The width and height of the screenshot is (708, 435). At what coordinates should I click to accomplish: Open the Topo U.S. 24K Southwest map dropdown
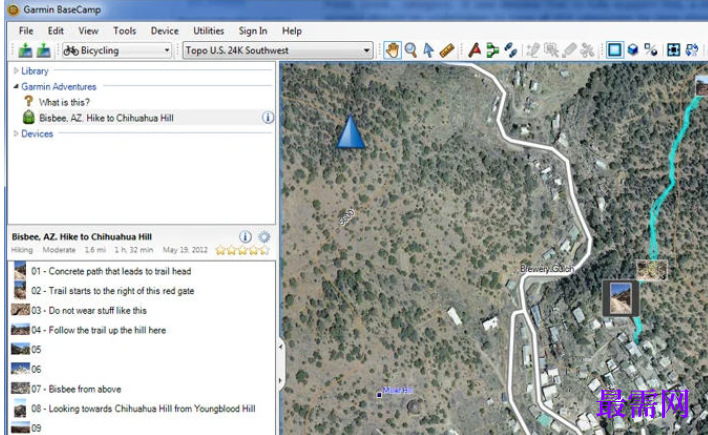click(278, 50)
